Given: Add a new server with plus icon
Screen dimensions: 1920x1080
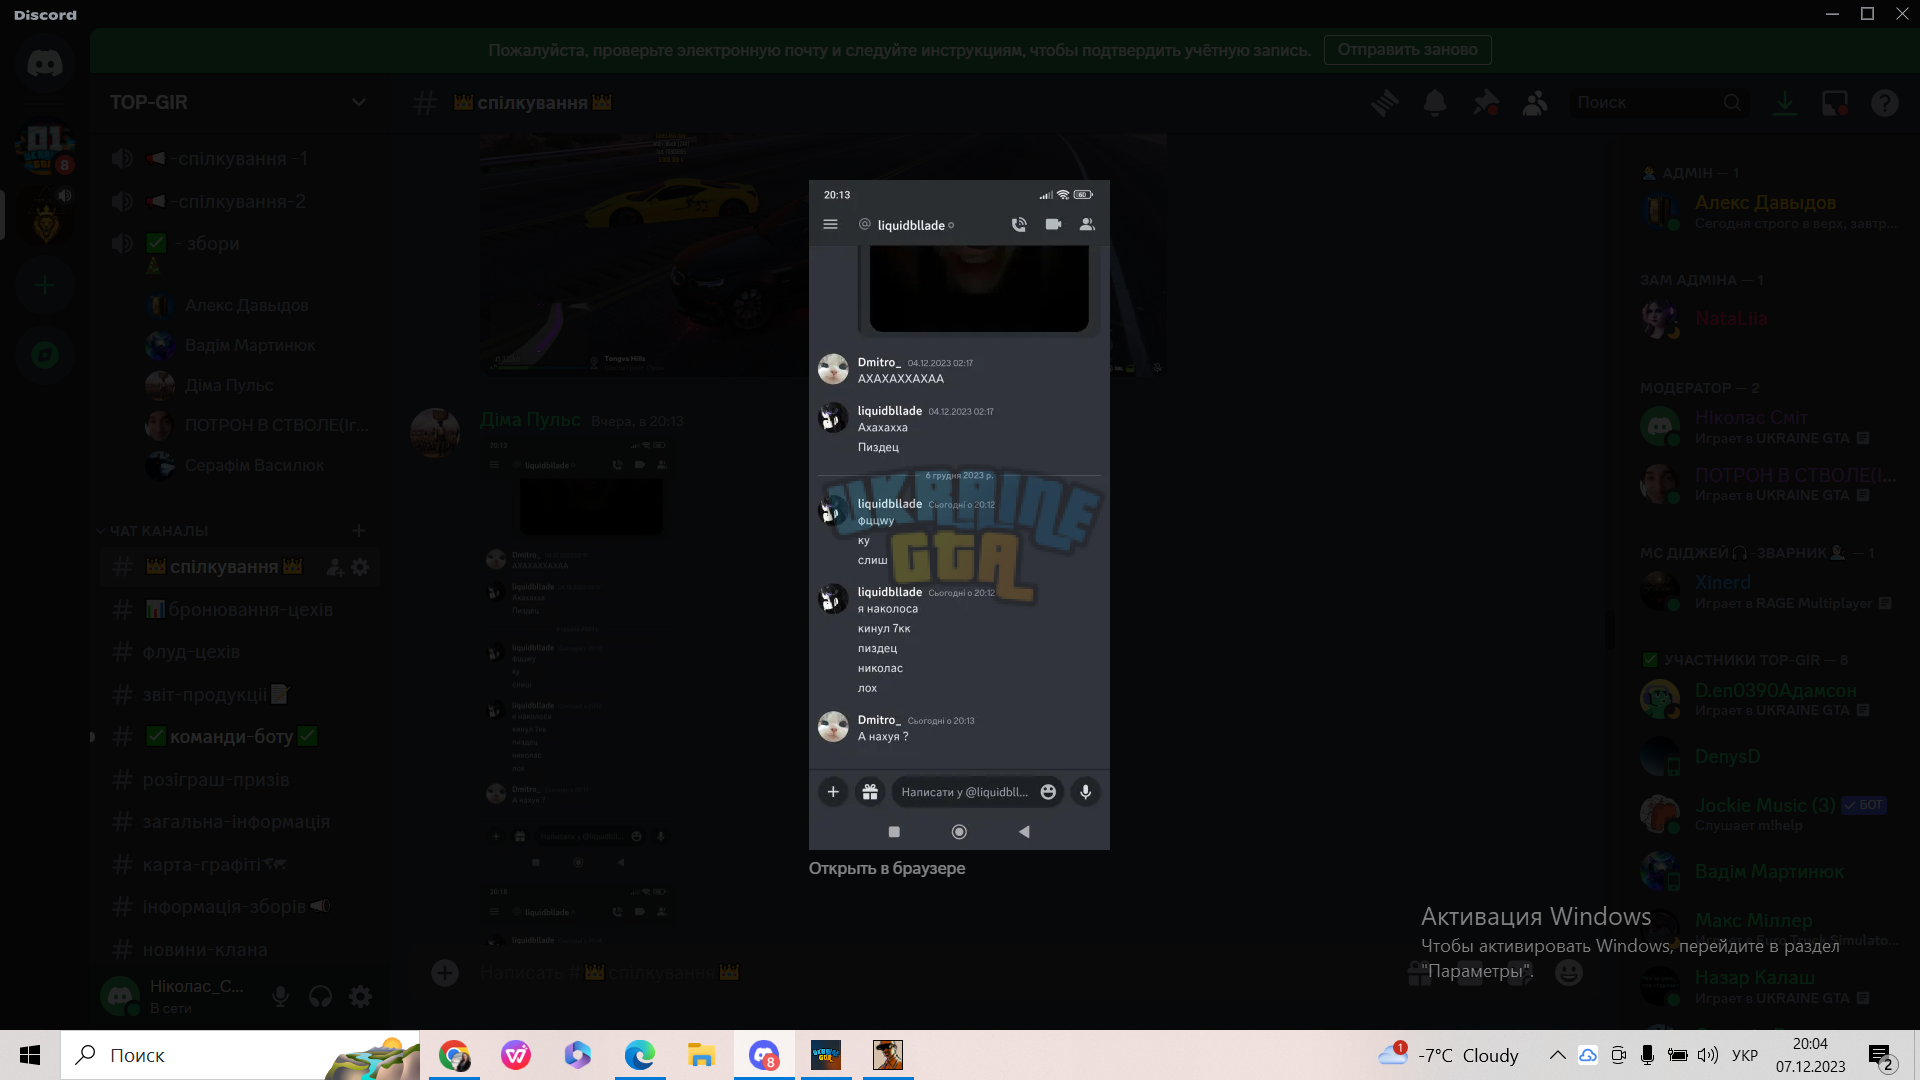Looking at the screenshot, I should coord(45,286).
